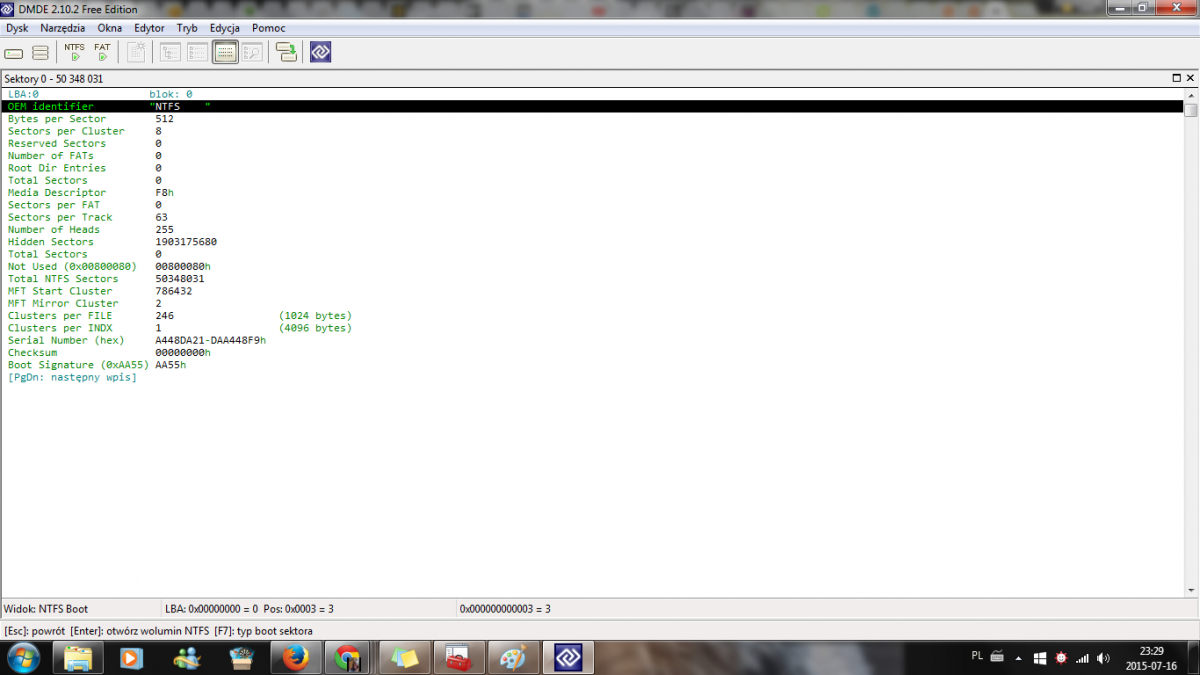Switch to file list panel icon
The image size is (1200, 675).
click(197, 52)
